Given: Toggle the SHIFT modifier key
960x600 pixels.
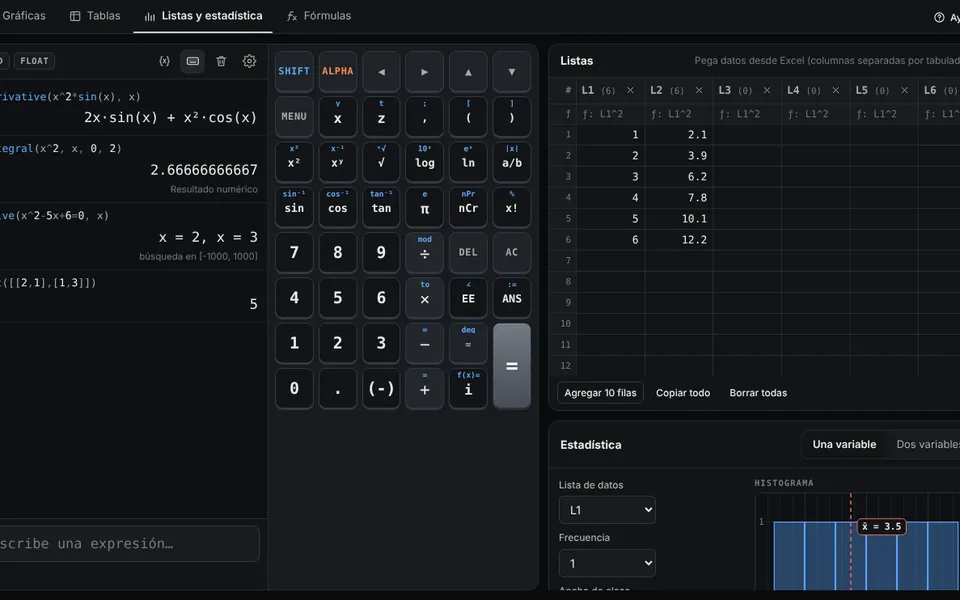Looking at the screenshot, I should pyautogui.click(x=294, y=72).
